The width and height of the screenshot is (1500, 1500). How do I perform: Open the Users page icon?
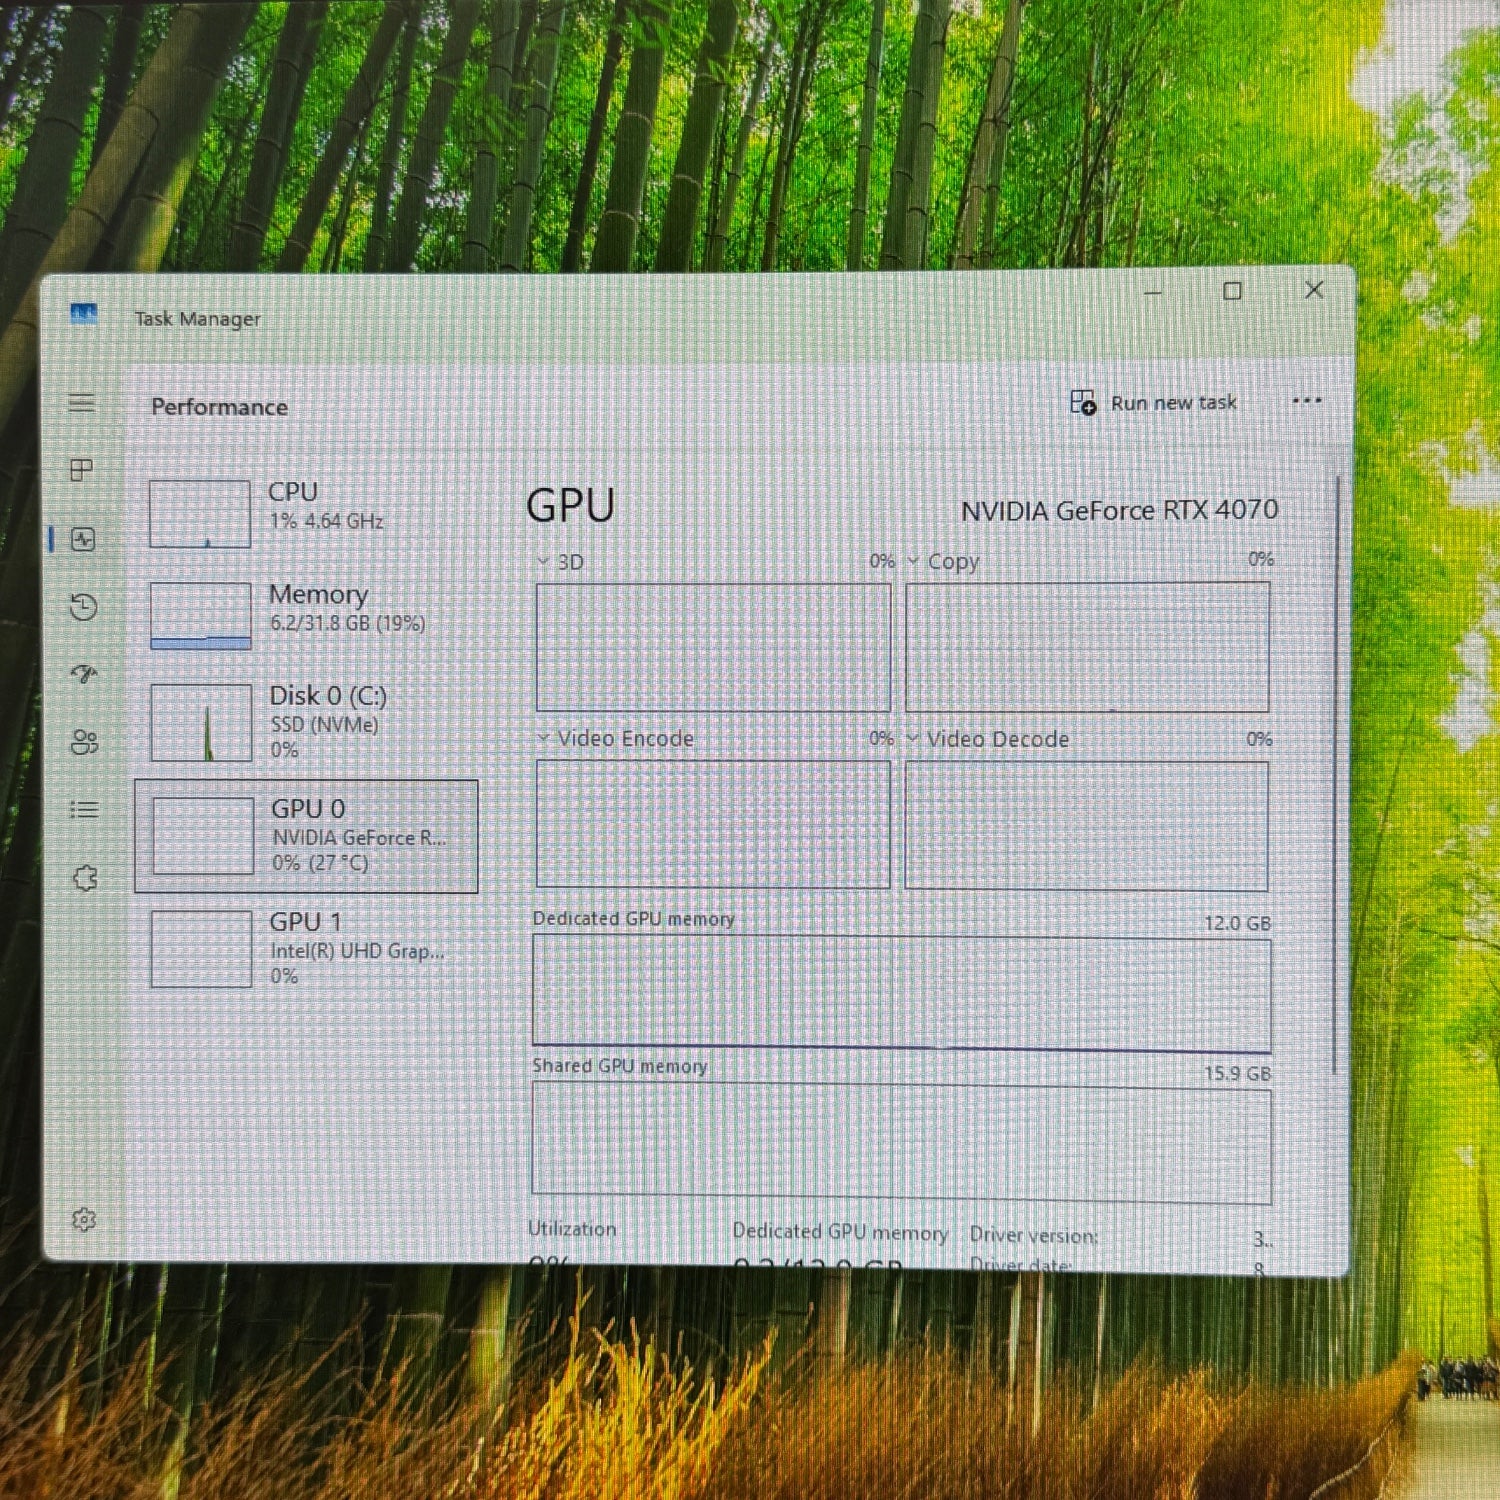(x=85, y=742)
